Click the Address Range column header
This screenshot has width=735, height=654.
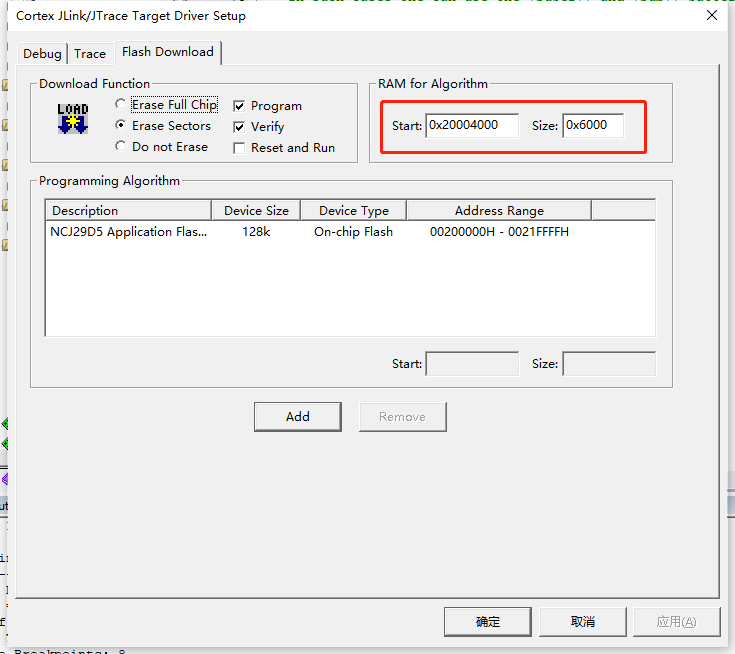499,210
